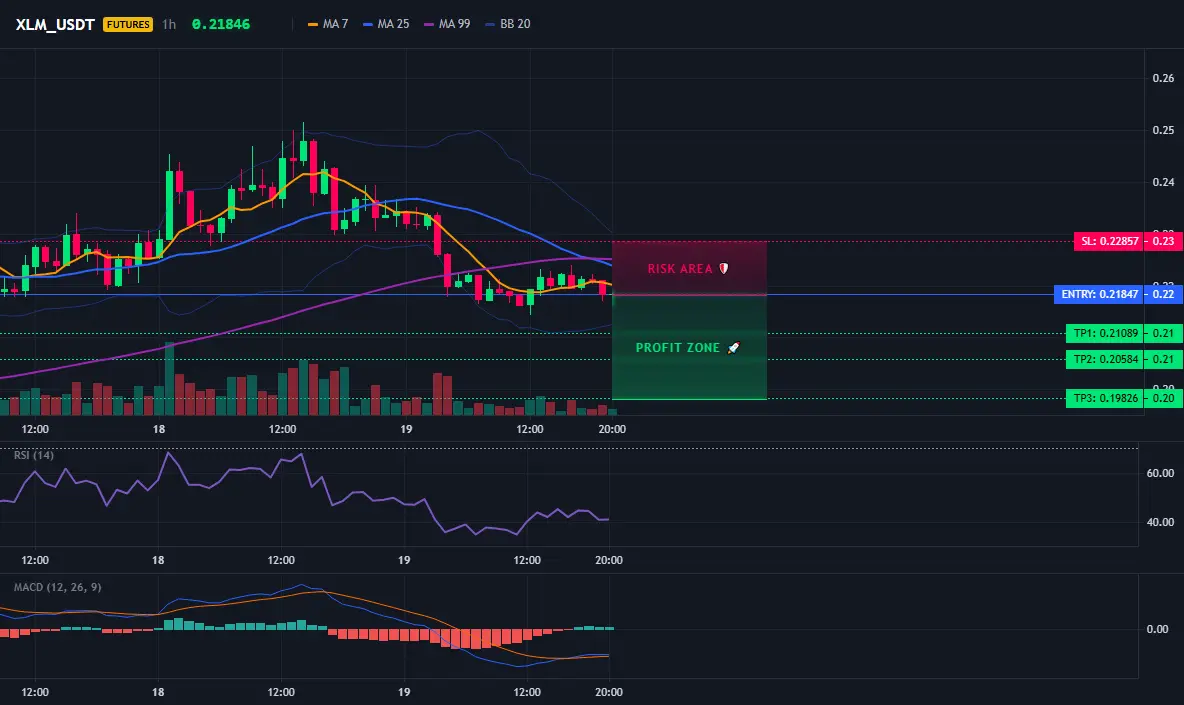Click the TP2: 0.20584 label
Viewport: 1184px width, 705px height.
[1105, 359]
